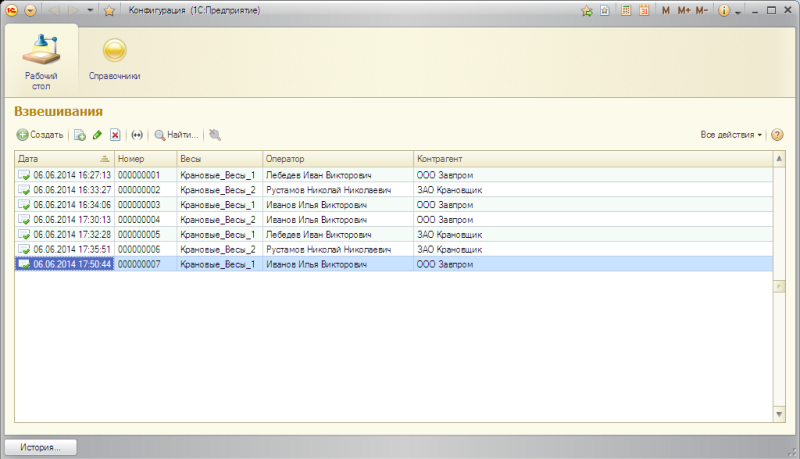Click the M+ memory add button
Screen dimensions: 800x459
684,11
